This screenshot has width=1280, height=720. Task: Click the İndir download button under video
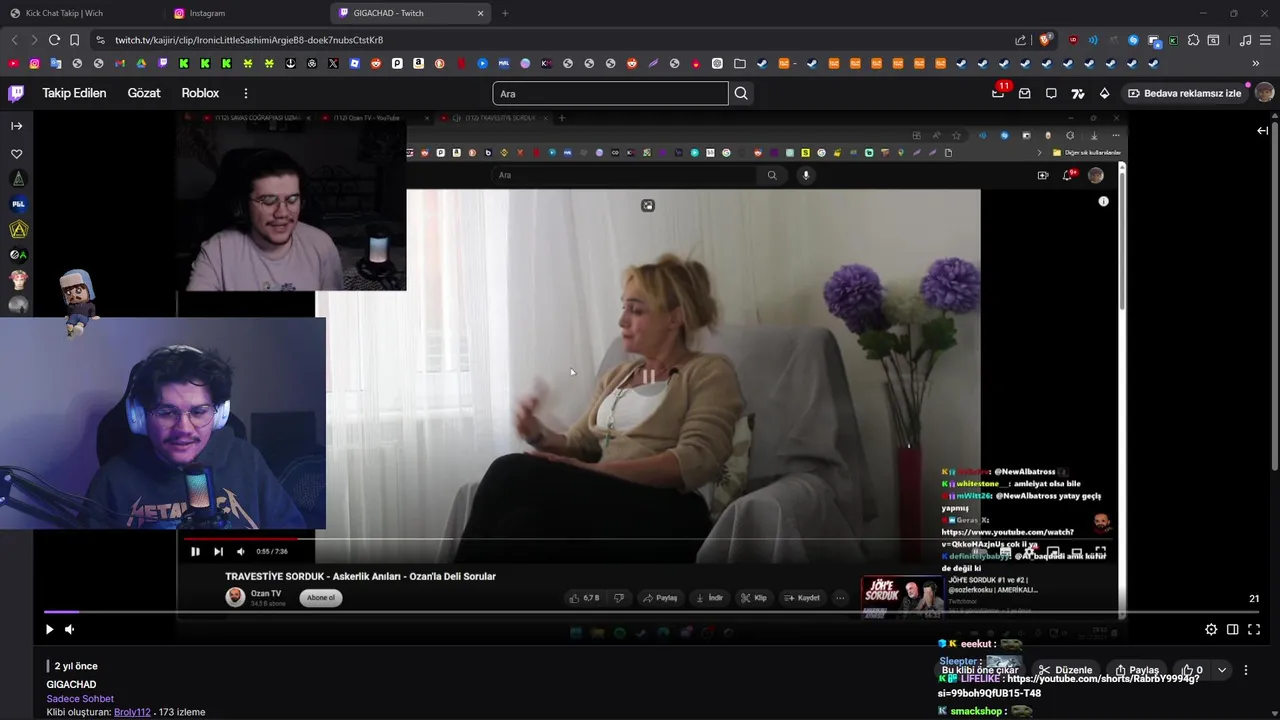(709, 598)
